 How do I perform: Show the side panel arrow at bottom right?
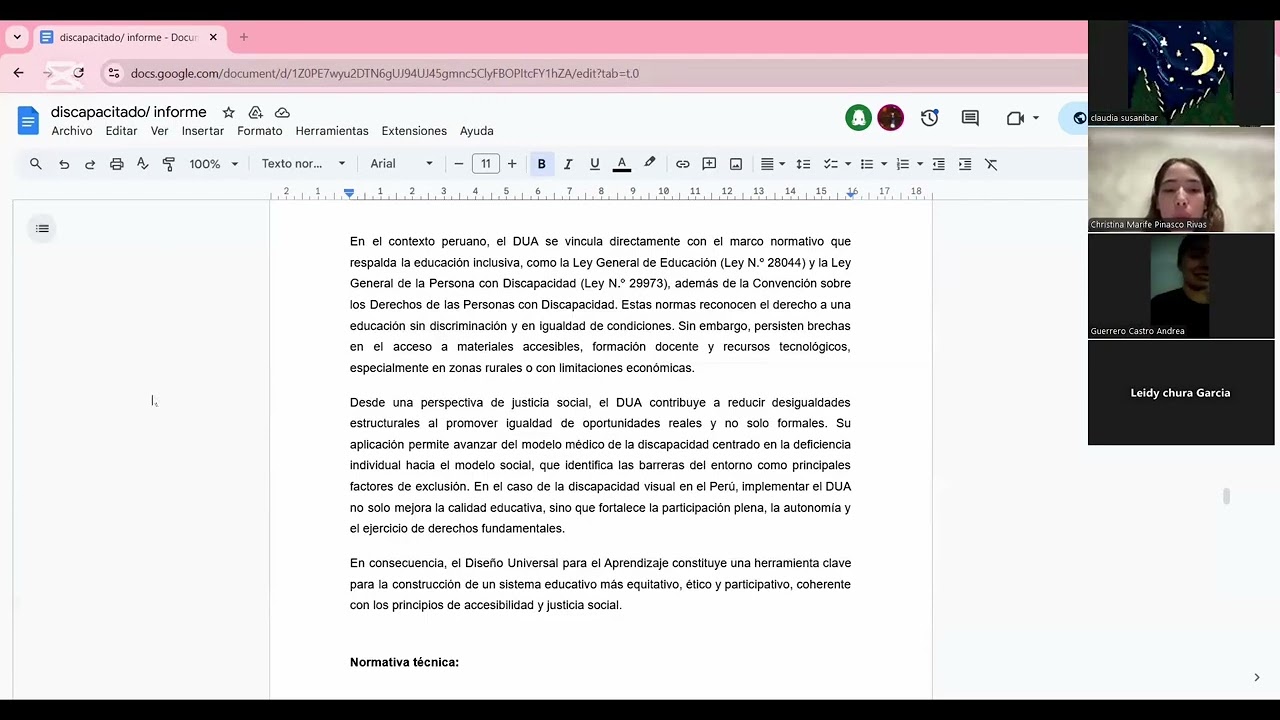(1256, 677)
